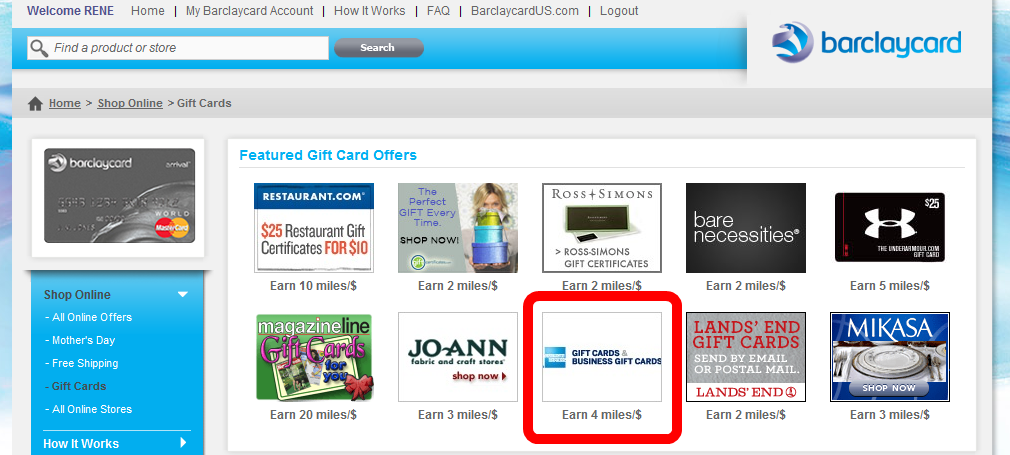Follow the Logout link

point(619,11)
